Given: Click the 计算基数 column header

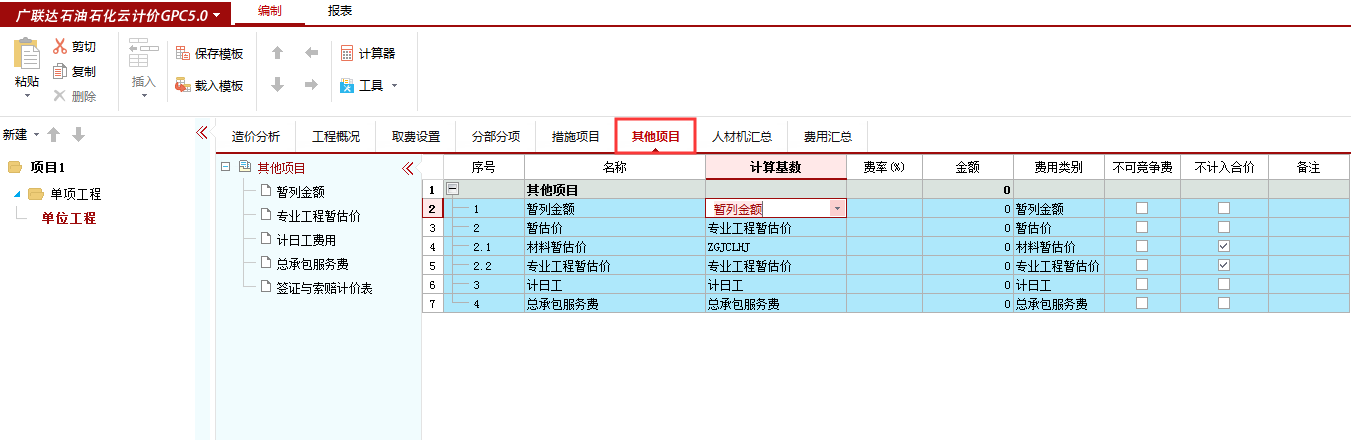Looking at the screenshot, I should 776,167.
